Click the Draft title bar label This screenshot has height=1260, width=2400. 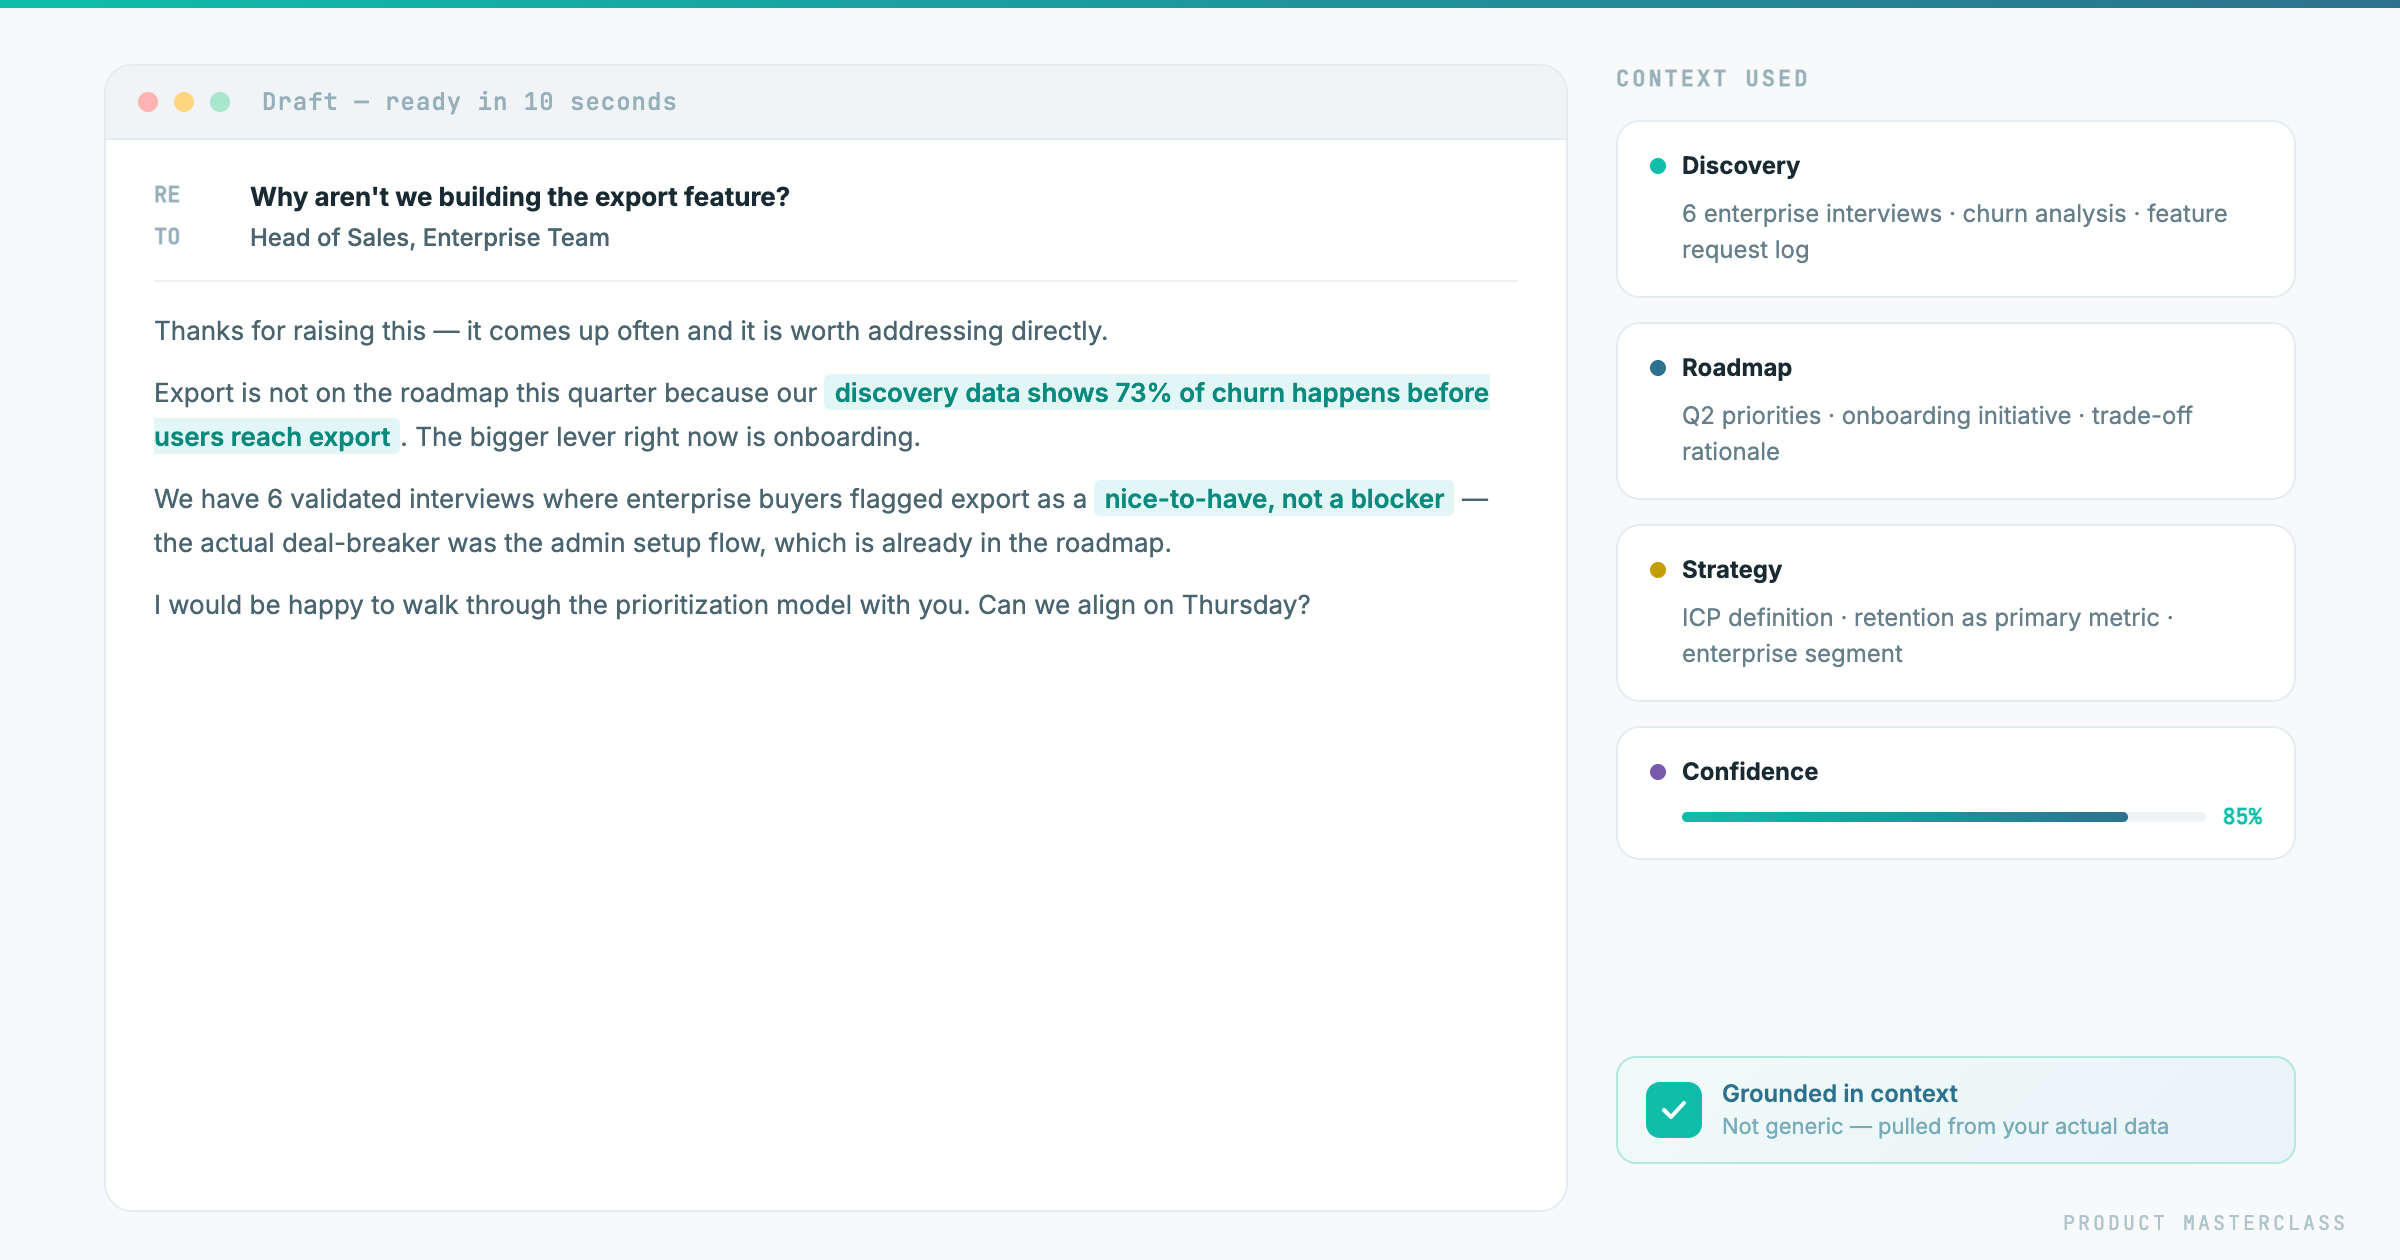pos(468,101)
